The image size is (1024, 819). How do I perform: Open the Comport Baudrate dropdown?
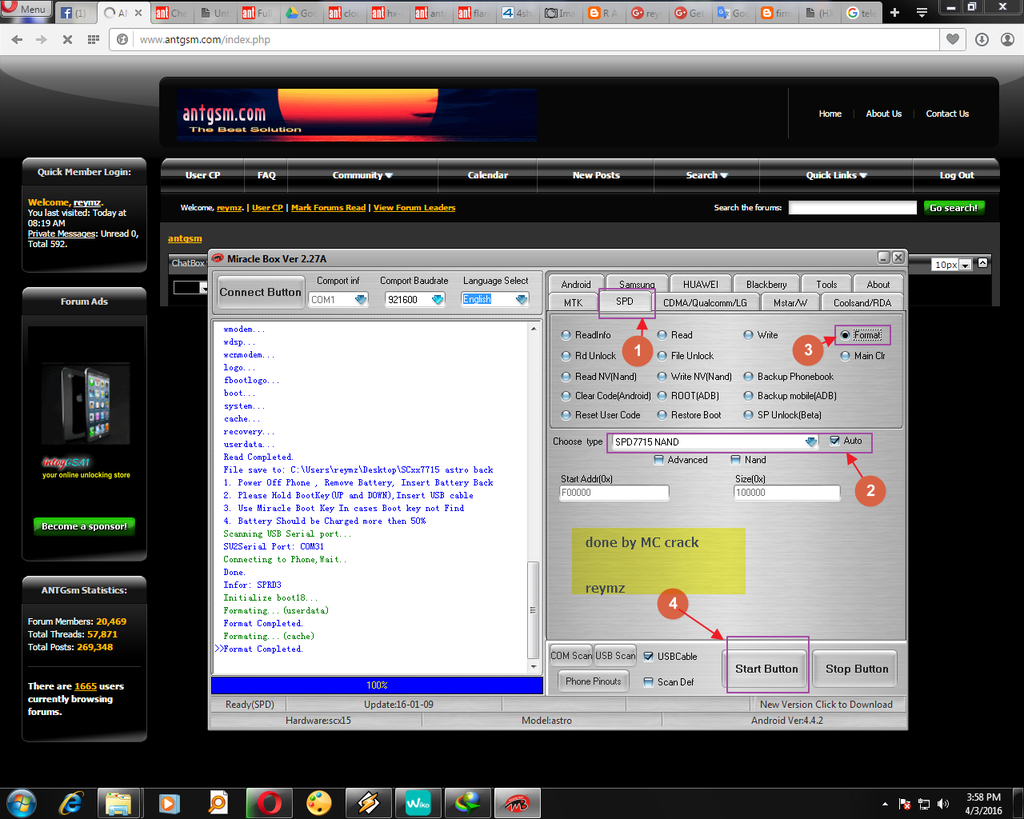pos(437,299)
